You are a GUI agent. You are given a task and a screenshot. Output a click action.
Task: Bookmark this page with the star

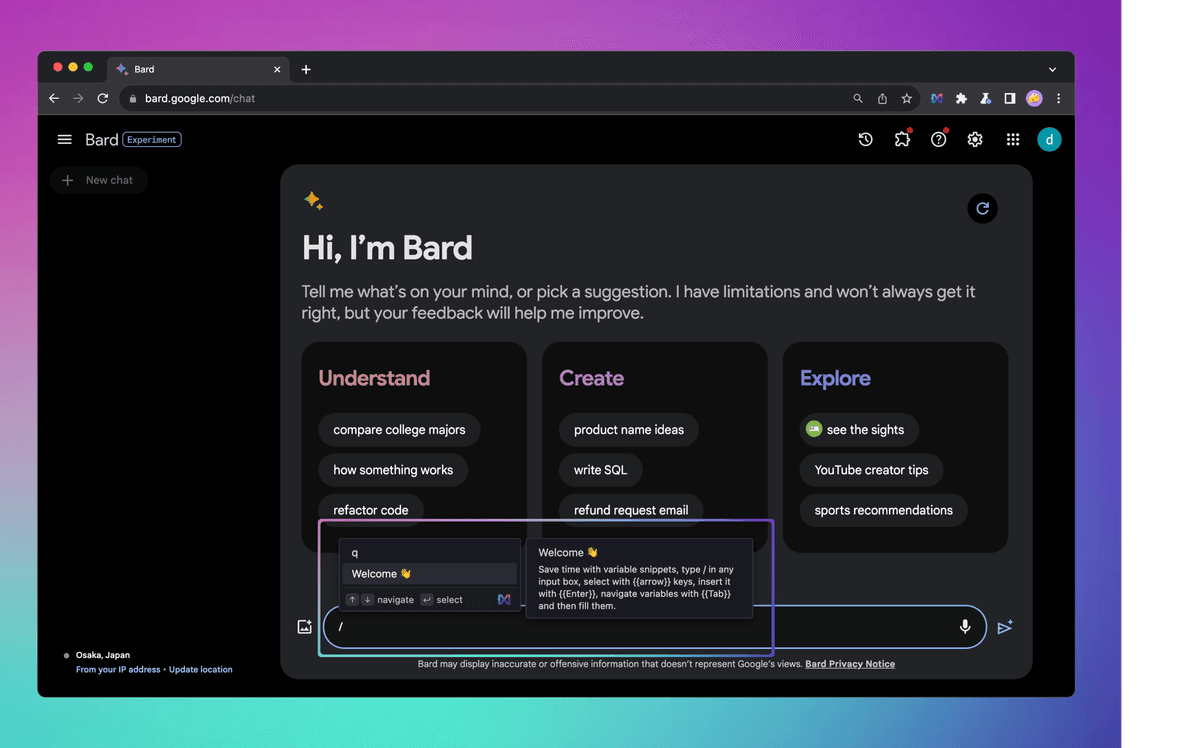pos(907,99)
